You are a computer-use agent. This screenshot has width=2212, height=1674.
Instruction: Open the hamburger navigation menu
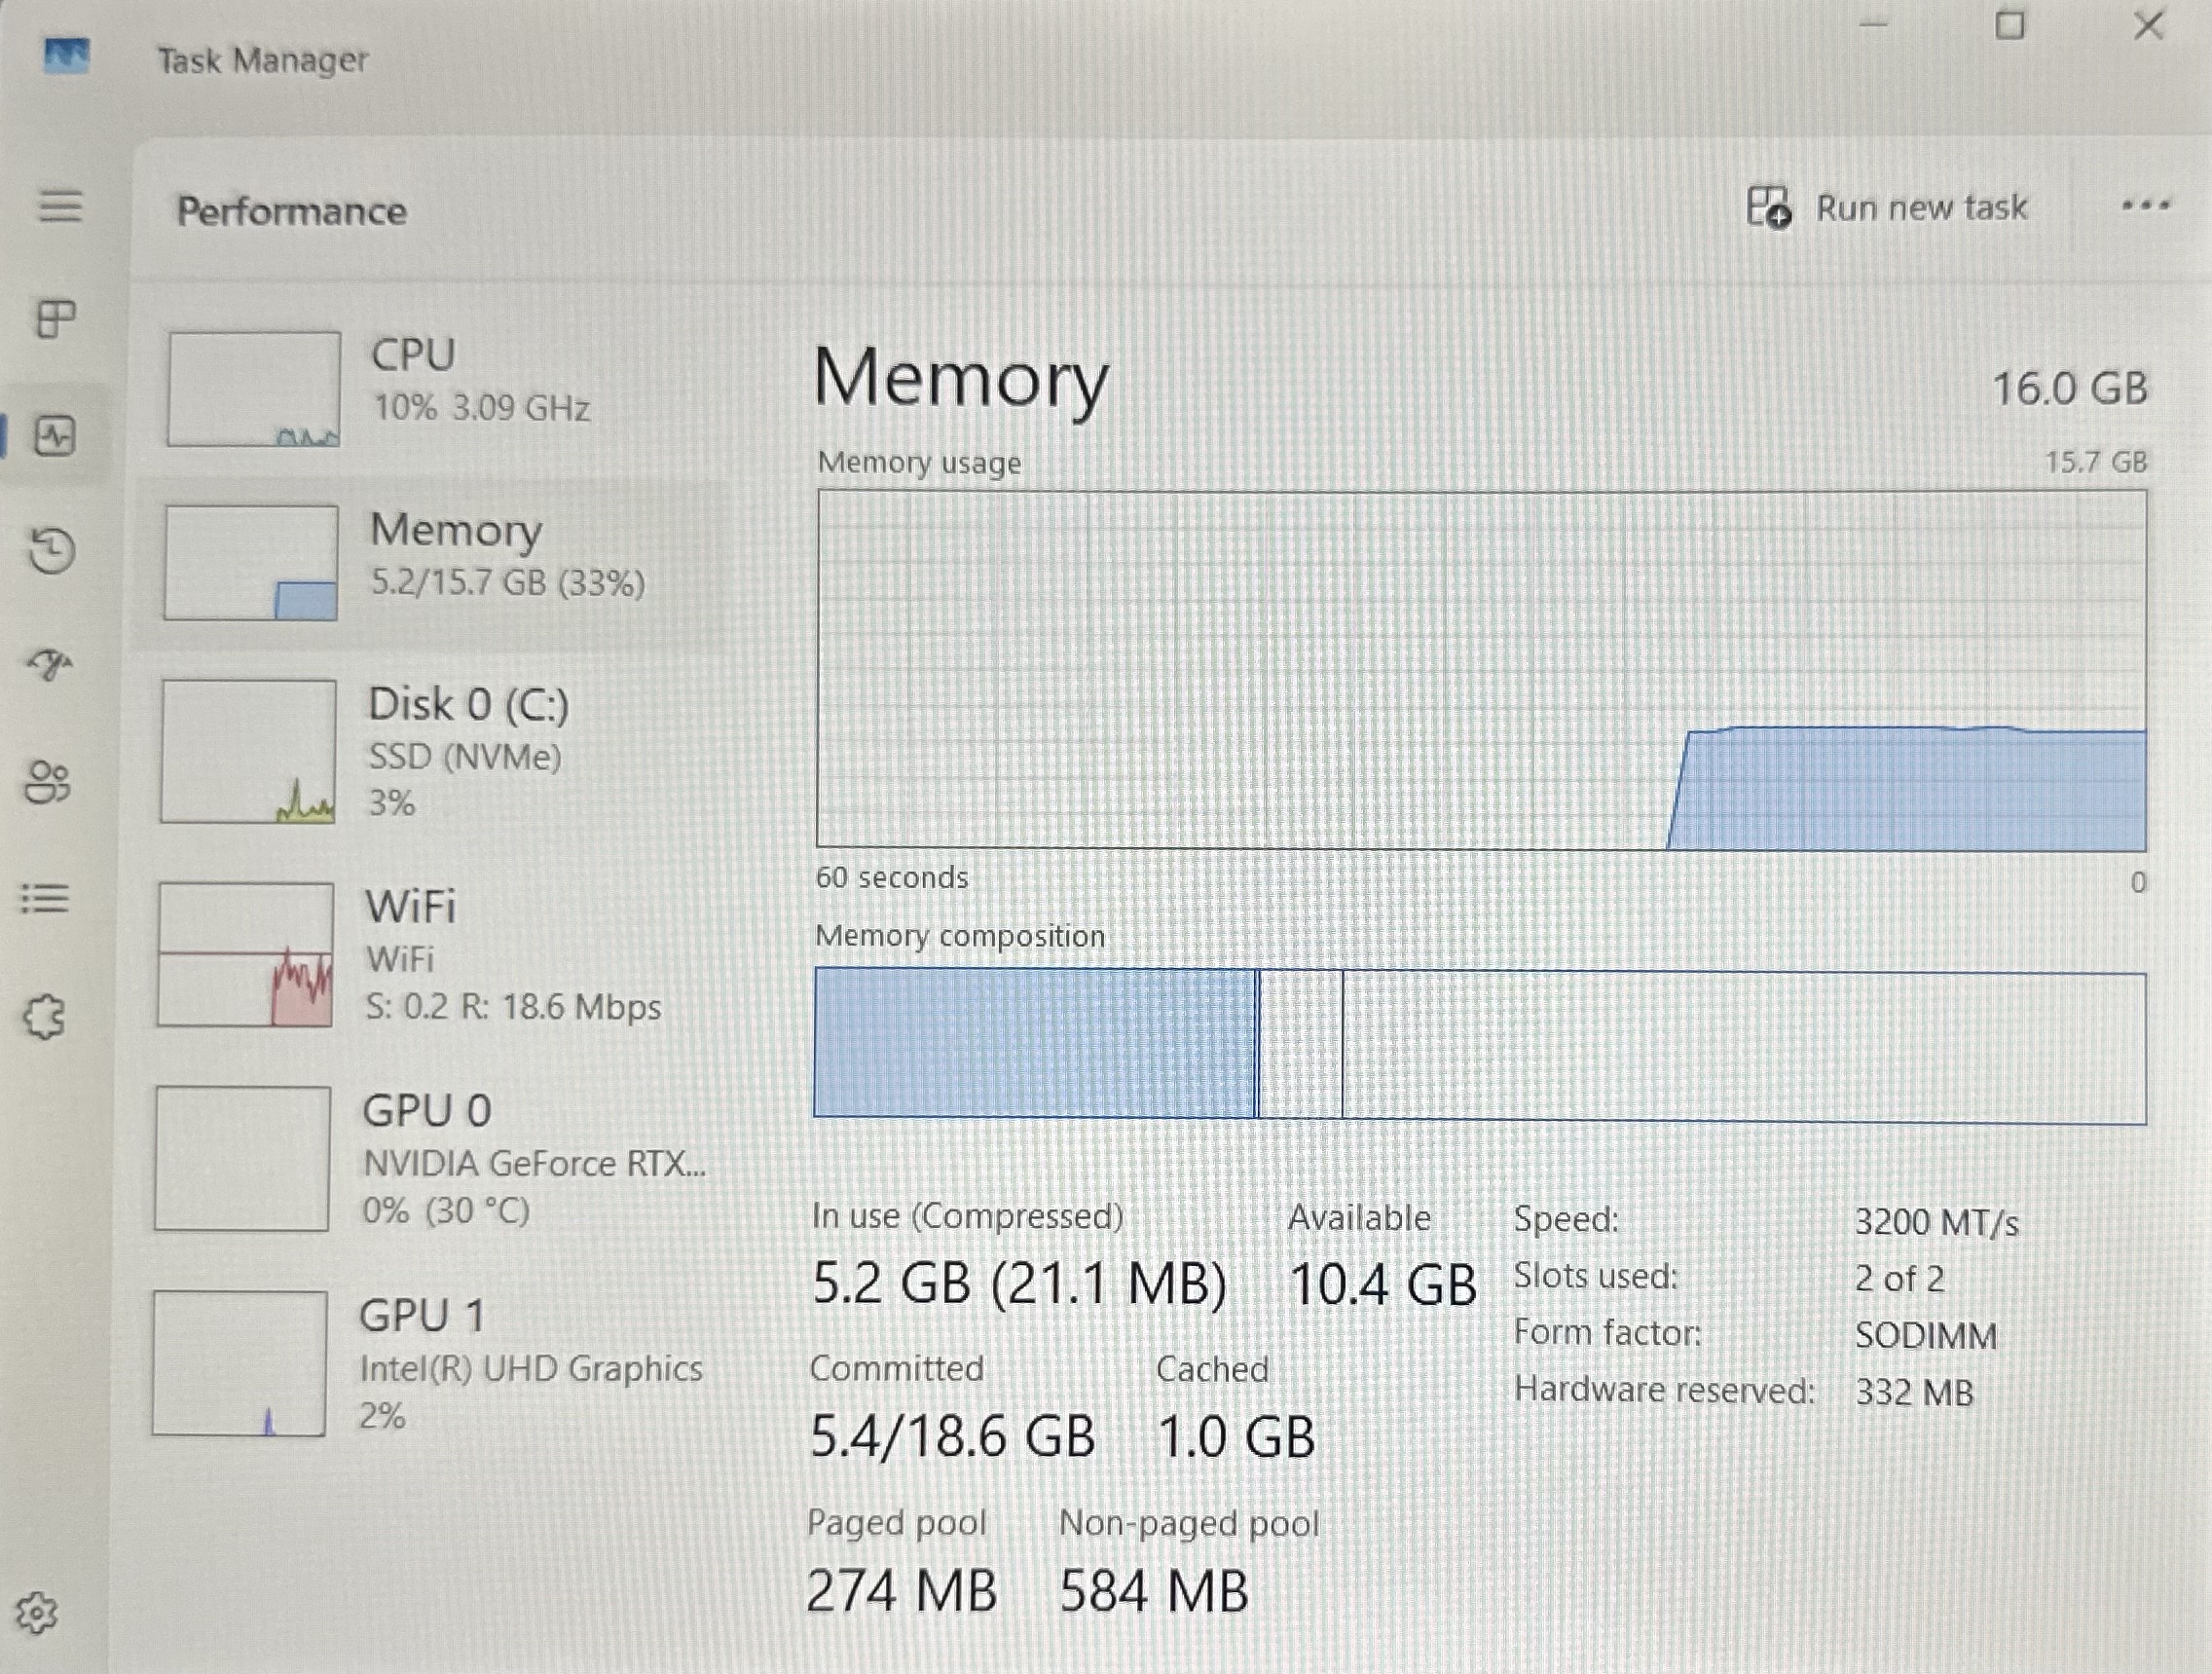[x=60, y=206]
